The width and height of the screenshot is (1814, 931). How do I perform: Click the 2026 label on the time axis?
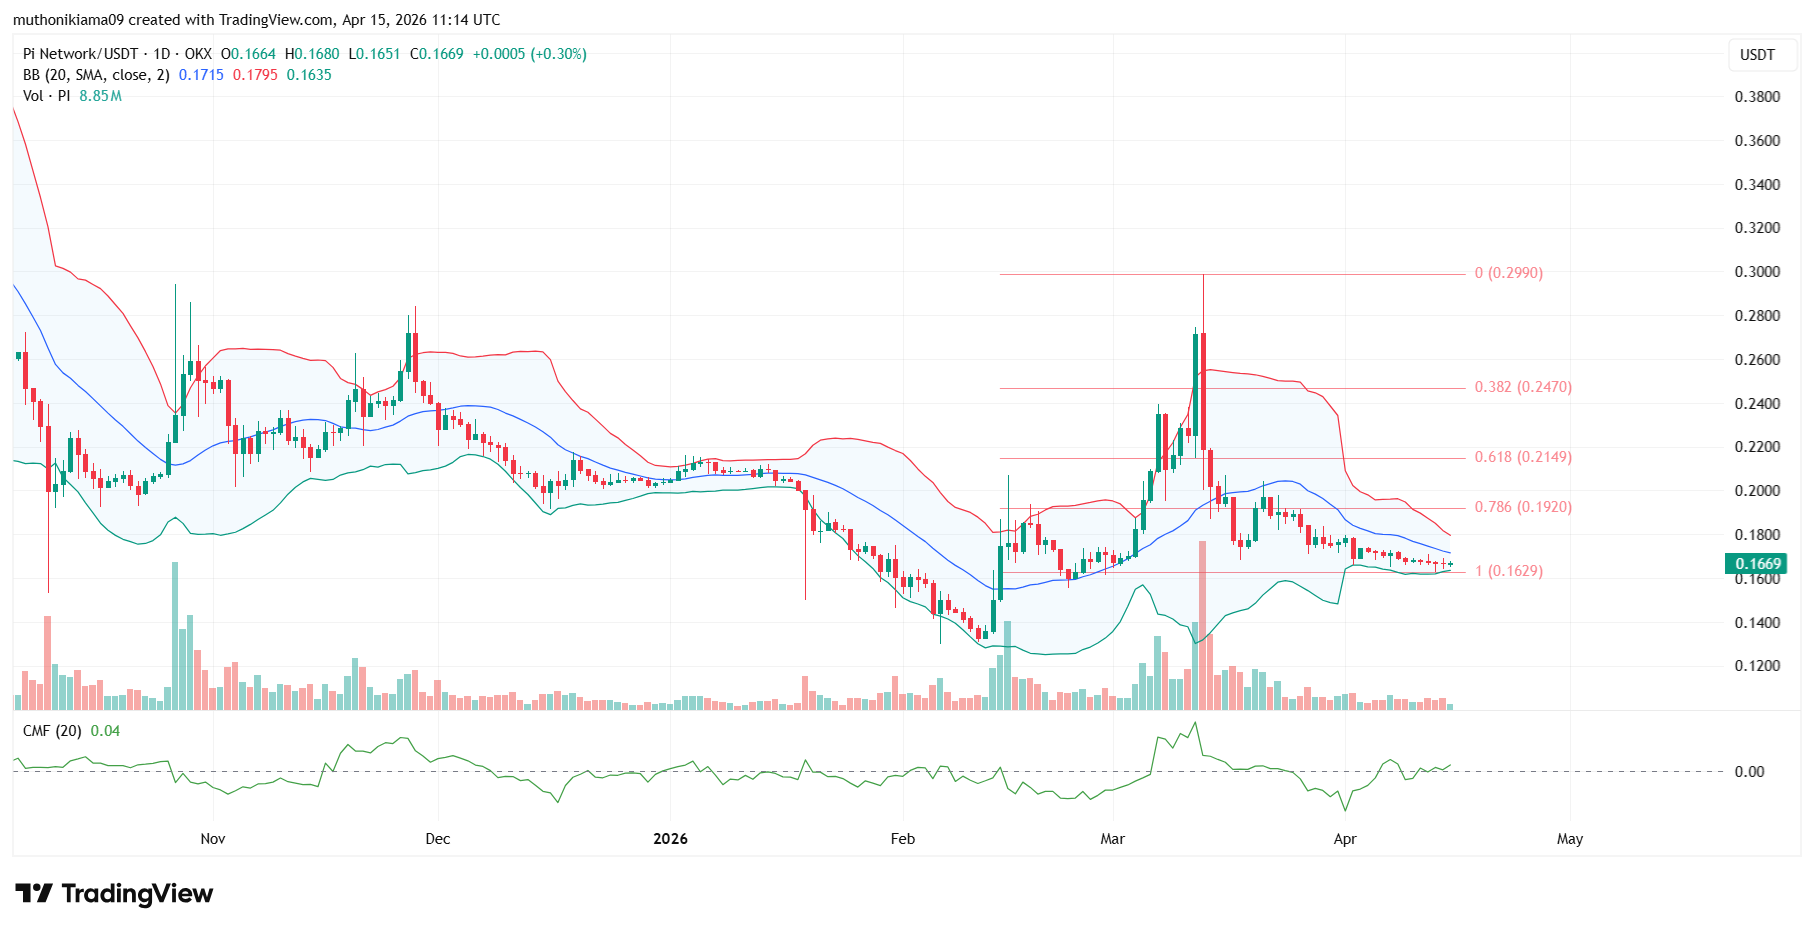[x=669, y=839]
